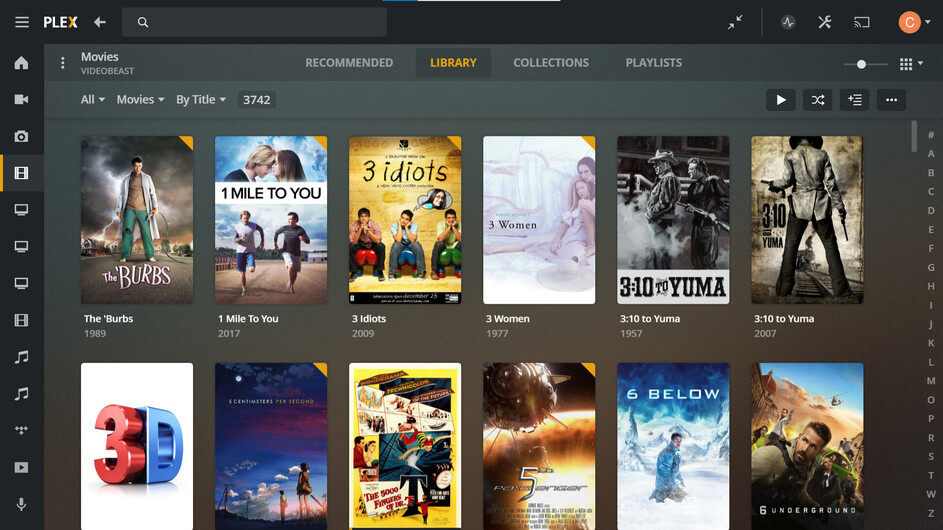Switch to the Collections tab
Image resolution: width=943 pixels, height=530 pixels.
551,63
